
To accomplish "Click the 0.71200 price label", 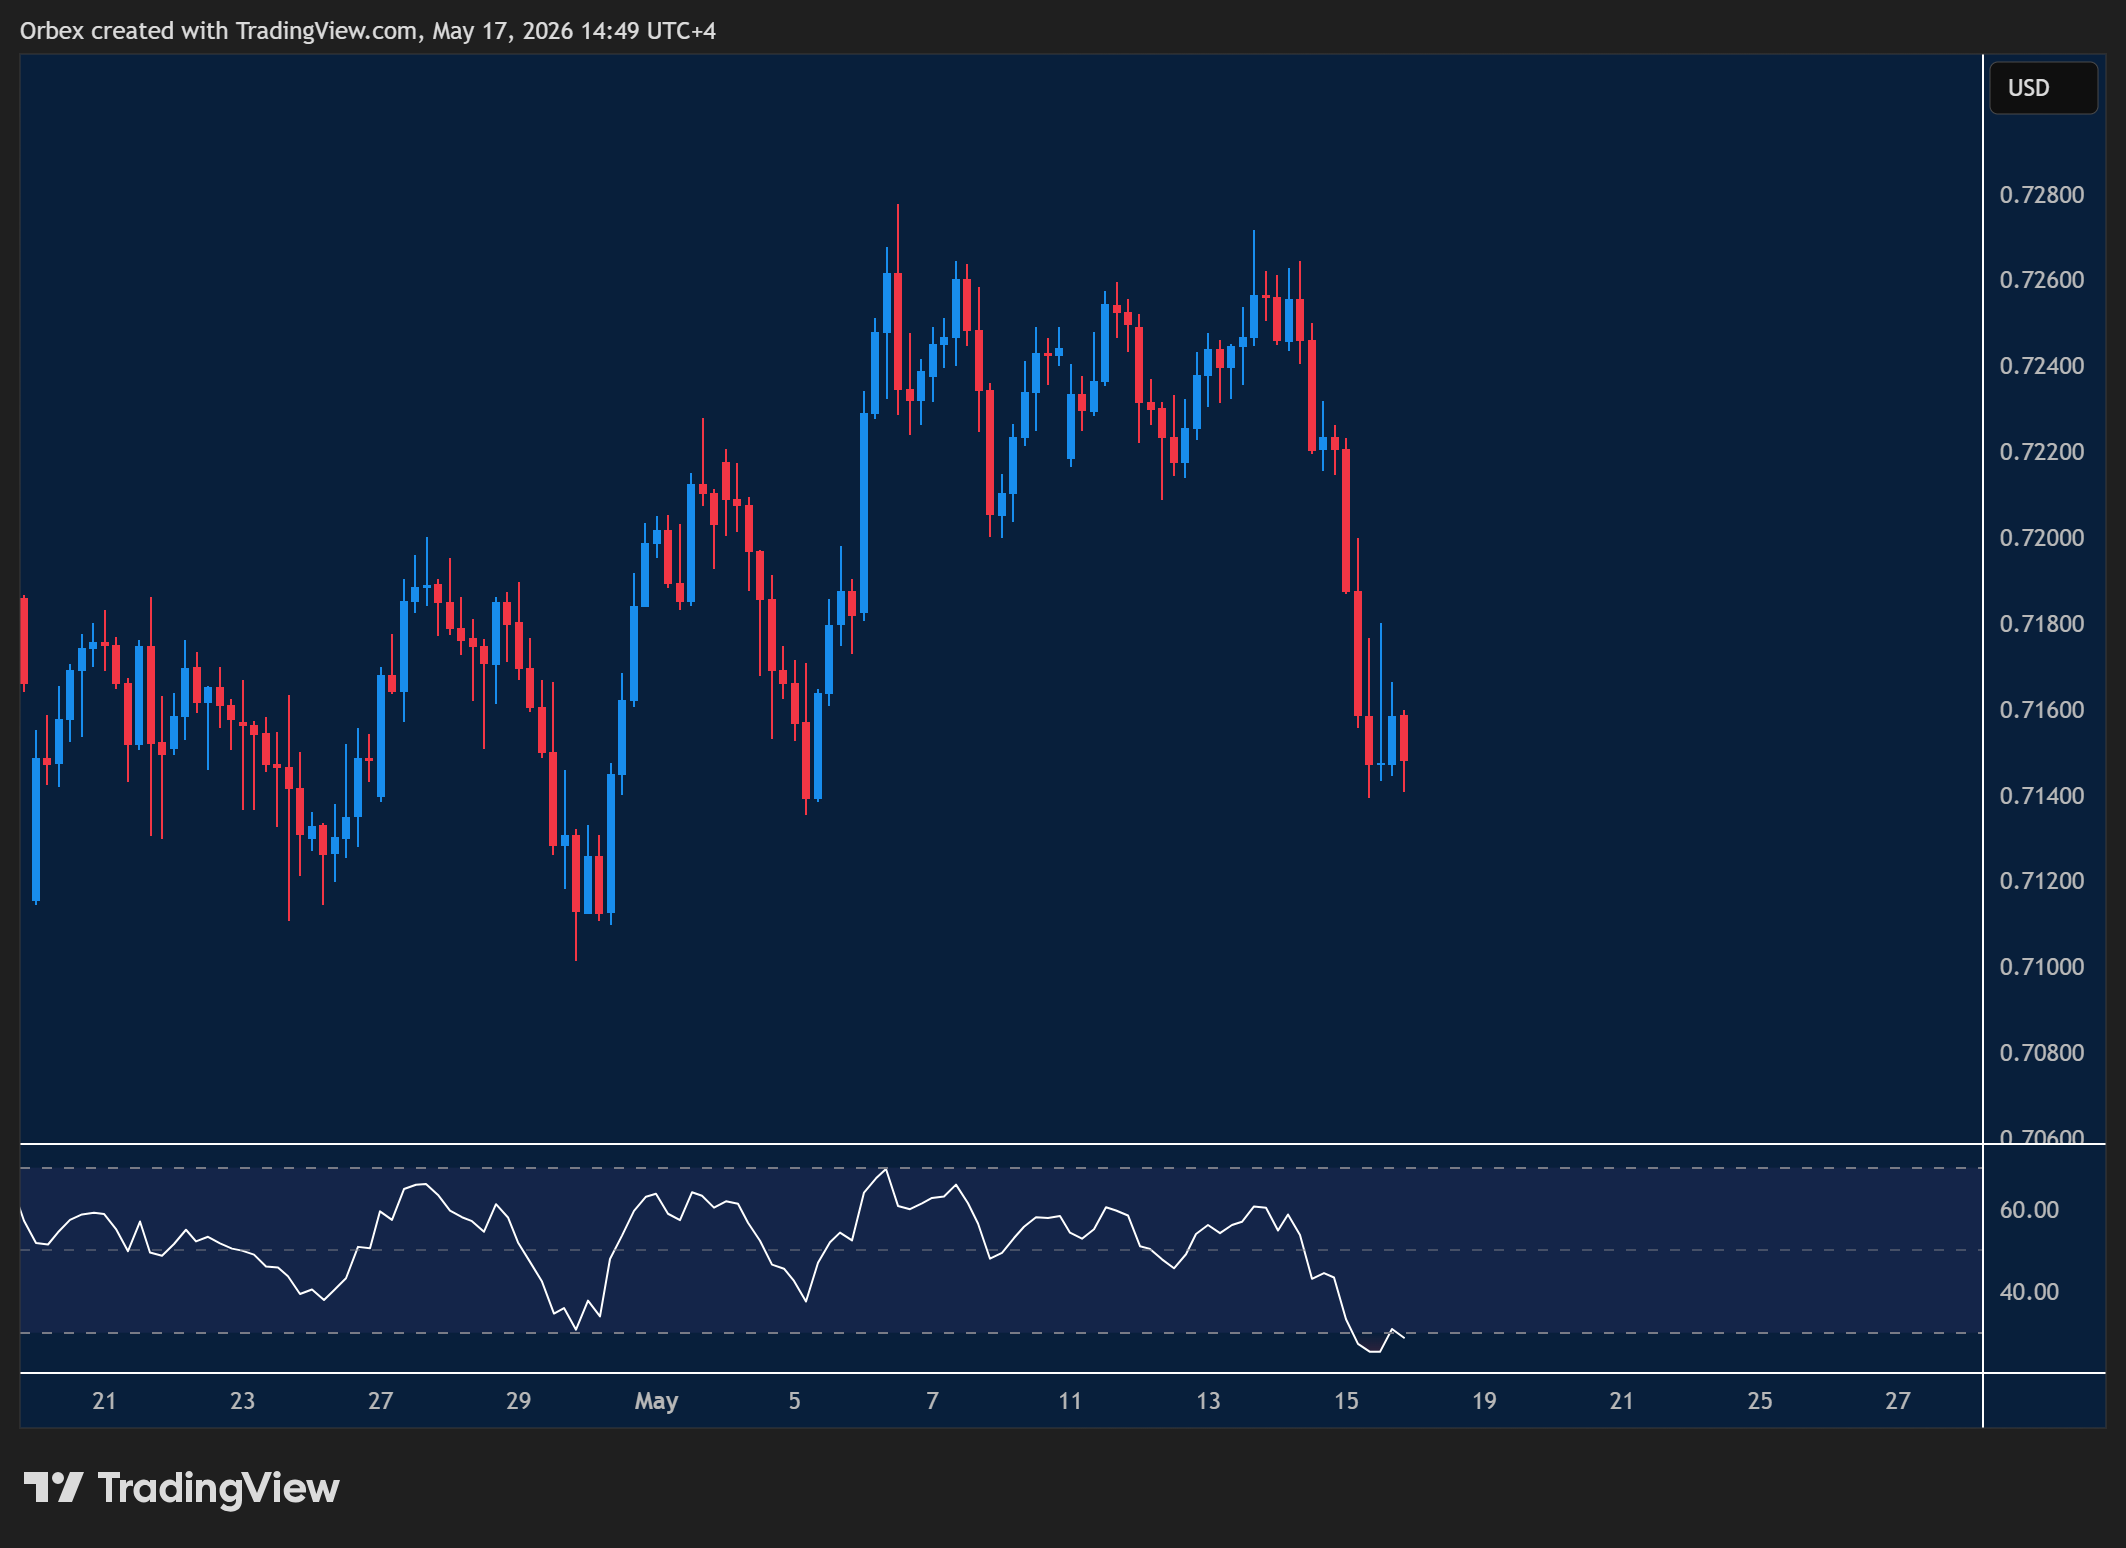I will click(2042, 881).
